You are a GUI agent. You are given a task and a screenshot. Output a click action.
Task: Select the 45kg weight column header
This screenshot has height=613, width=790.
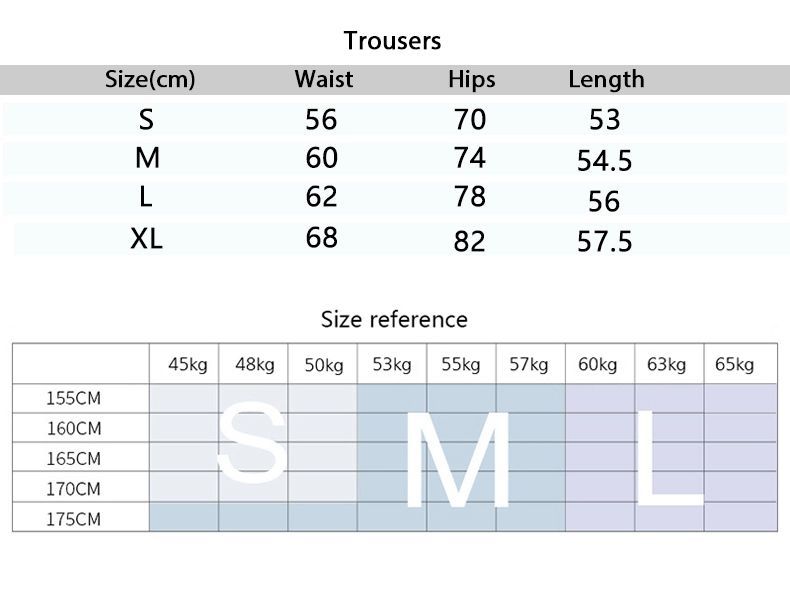[187, 364]
